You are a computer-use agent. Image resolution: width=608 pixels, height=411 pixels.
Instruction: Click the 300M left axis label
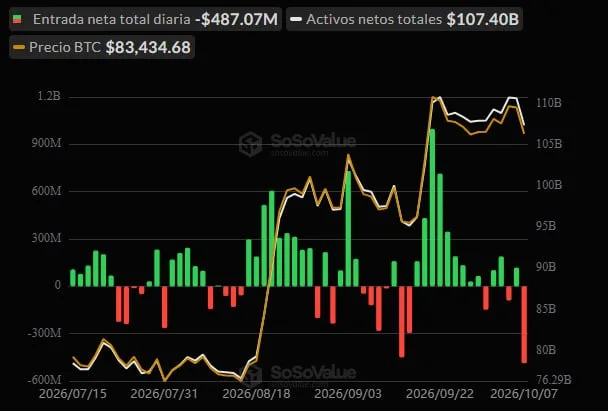[47, 238]
